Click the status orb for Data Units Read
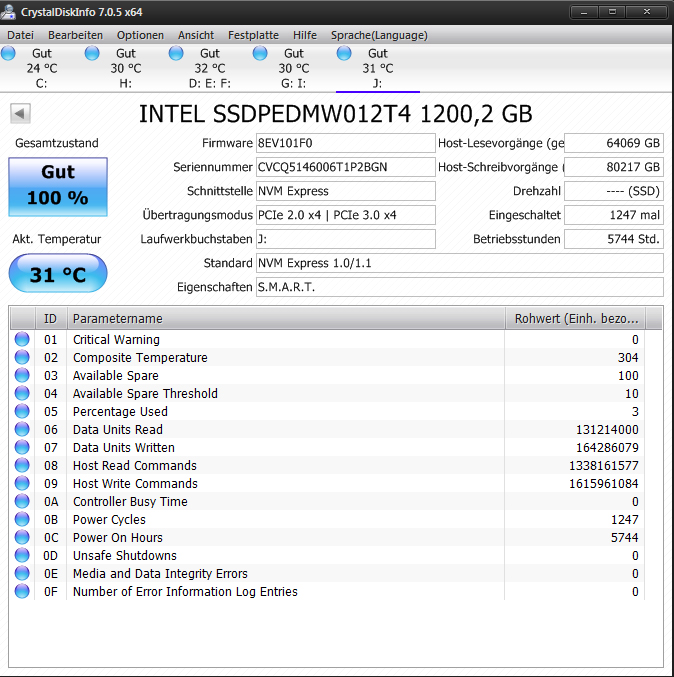674x677 pixels. (22, 429)
